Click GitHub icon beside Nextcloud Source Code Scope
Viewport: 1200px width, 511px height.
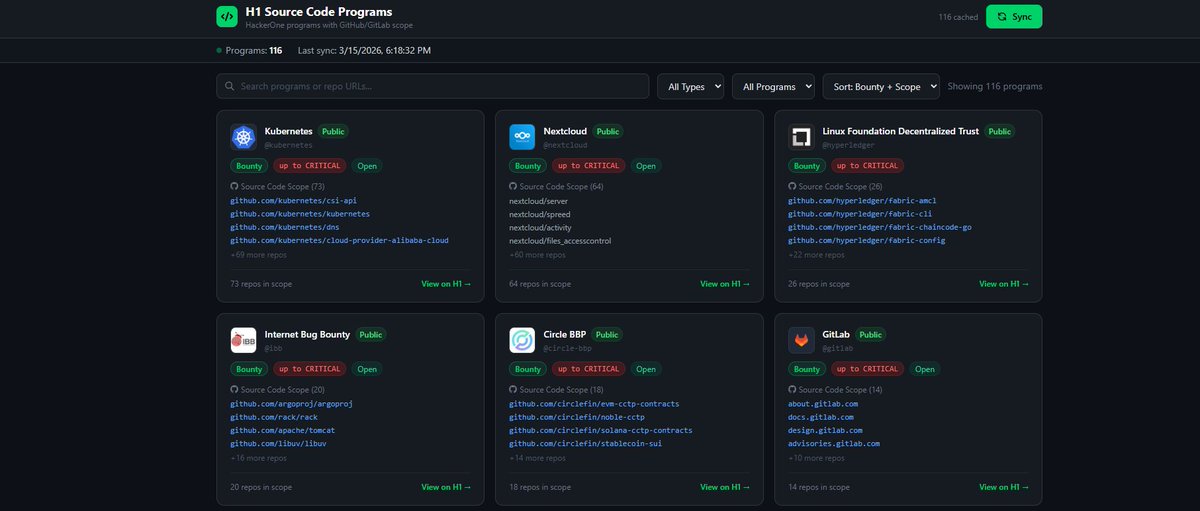pyautogui.click(x=513, y=186)
